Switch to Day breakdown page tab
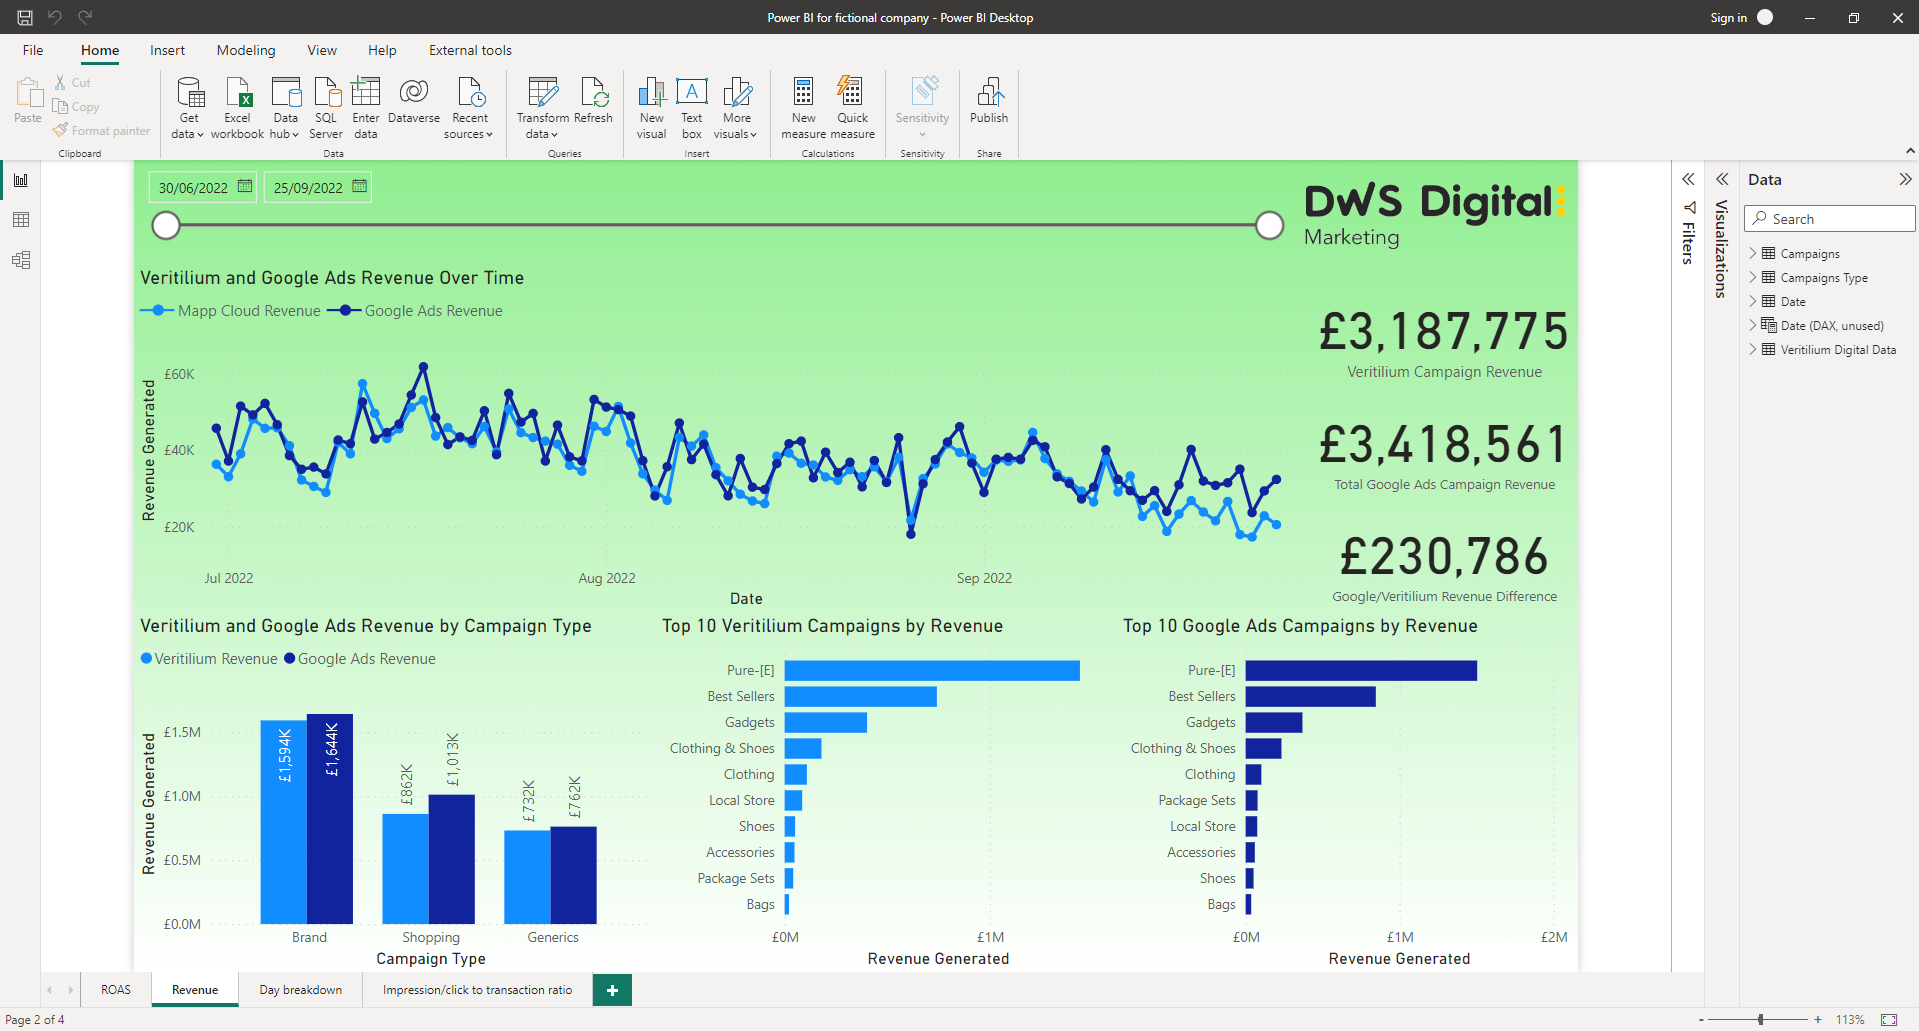Screen dimensions: 1919x1031 click(300, 990)
